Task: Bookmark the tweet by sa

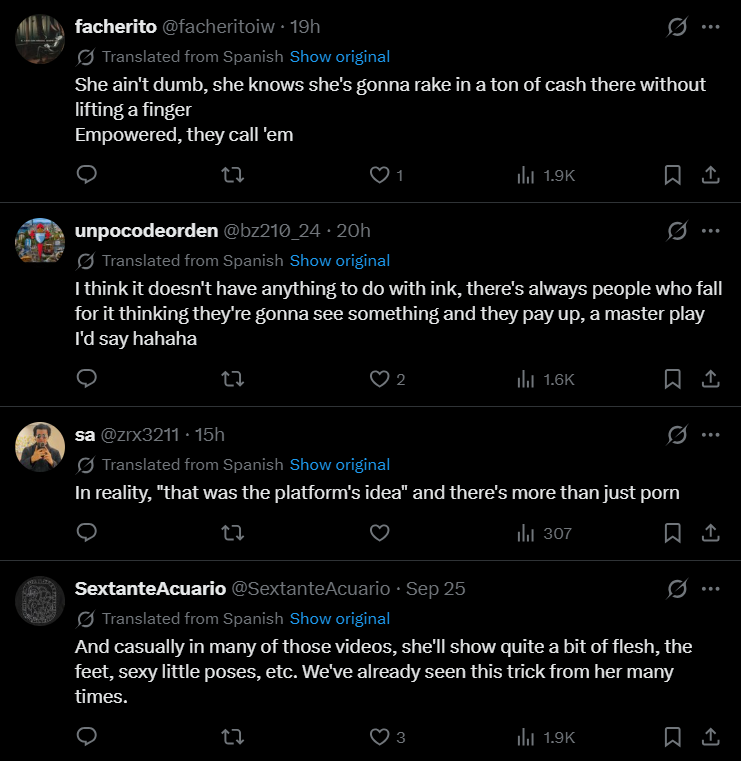Action: [672, 533]
